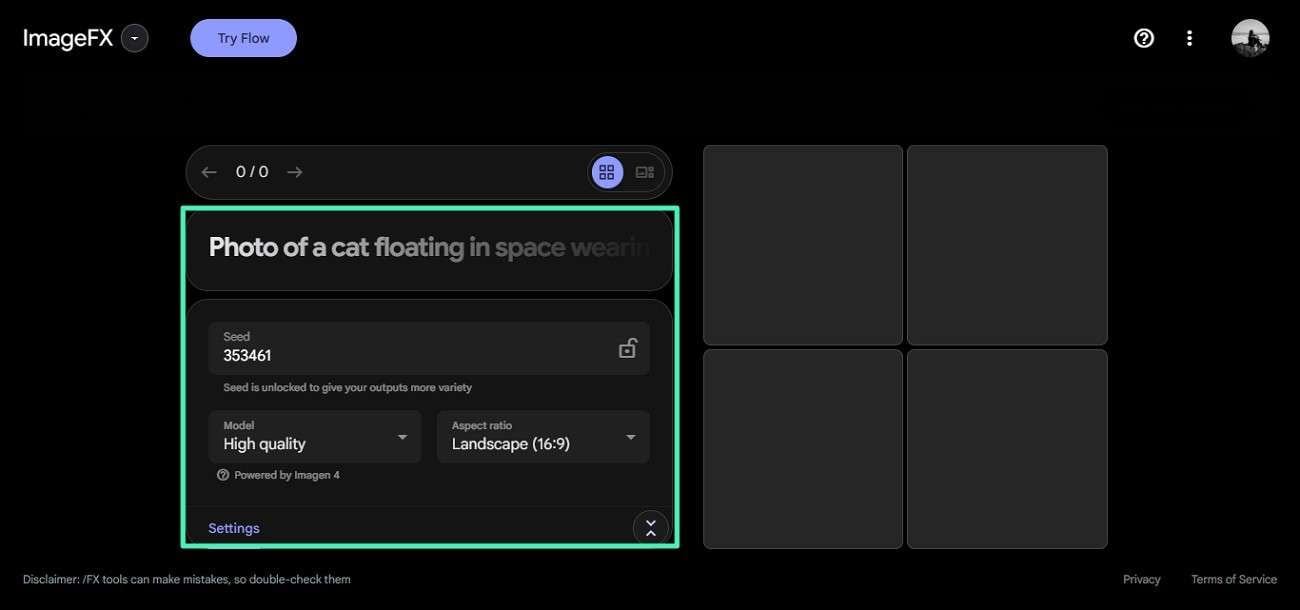Open the Model dropdown showing High quality
This screenshot has height=610, width=1300.
click(x=314, y=435)
